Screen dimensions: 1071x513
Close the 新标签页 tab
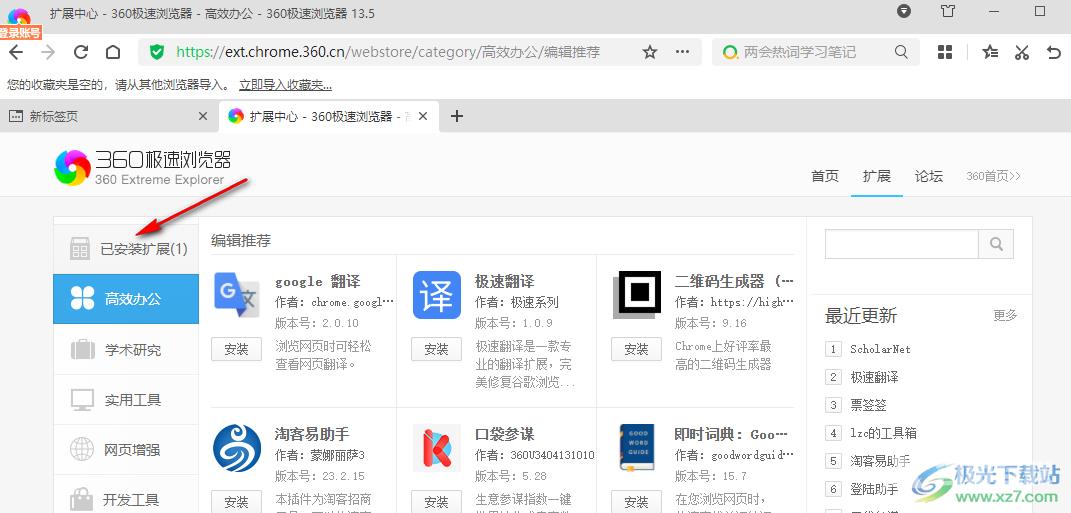pyautogui.click(x=202, y=116)
